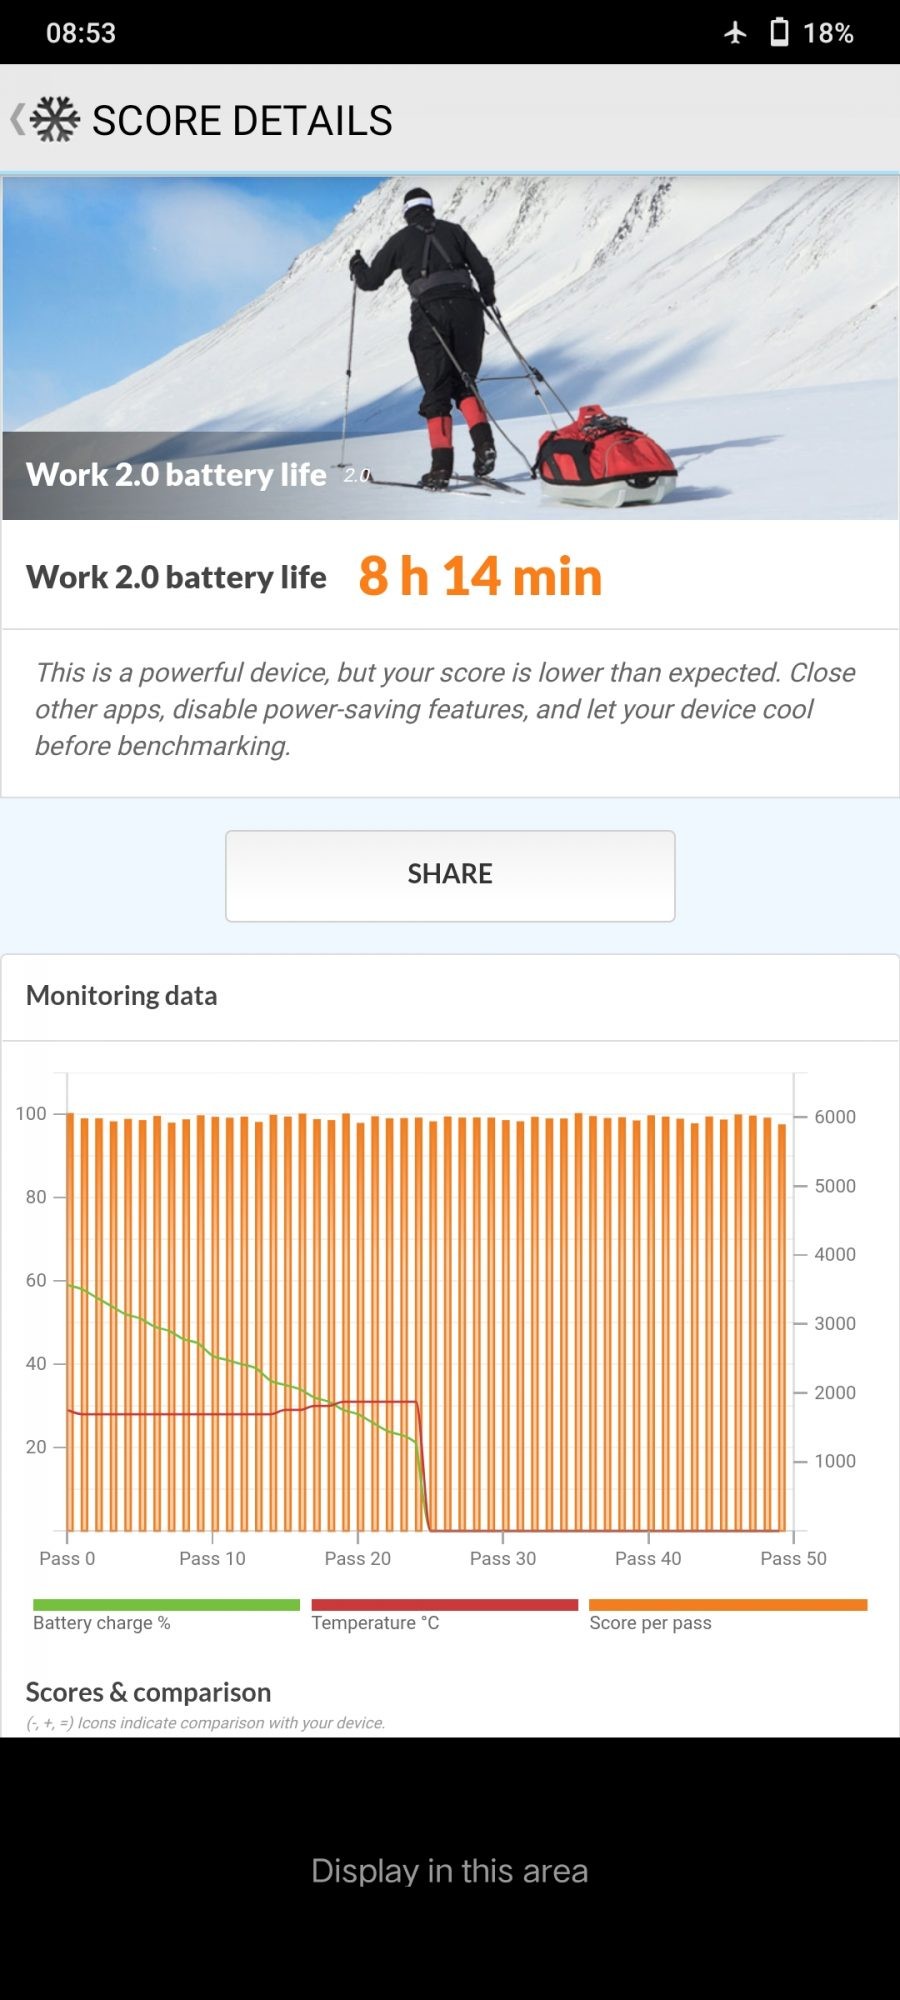This screenshot has height=2000, width=900.
Task: Tap the 8 h 14 min result
Action: [480, 576]
